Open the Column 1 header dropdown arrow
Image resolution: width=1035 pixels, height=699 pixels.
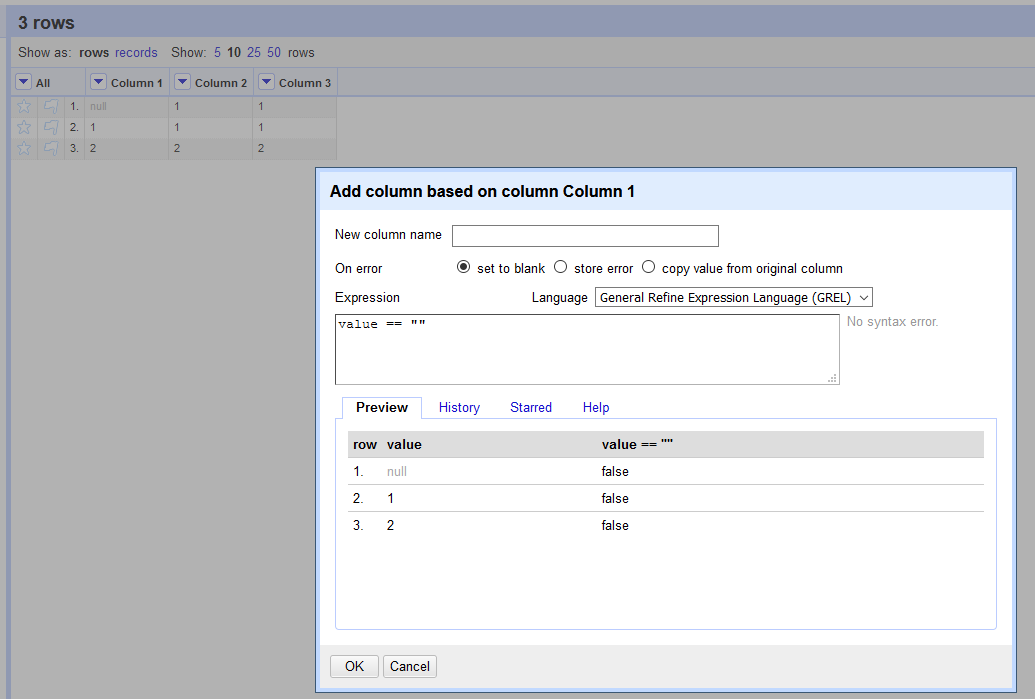coord(98,82)
